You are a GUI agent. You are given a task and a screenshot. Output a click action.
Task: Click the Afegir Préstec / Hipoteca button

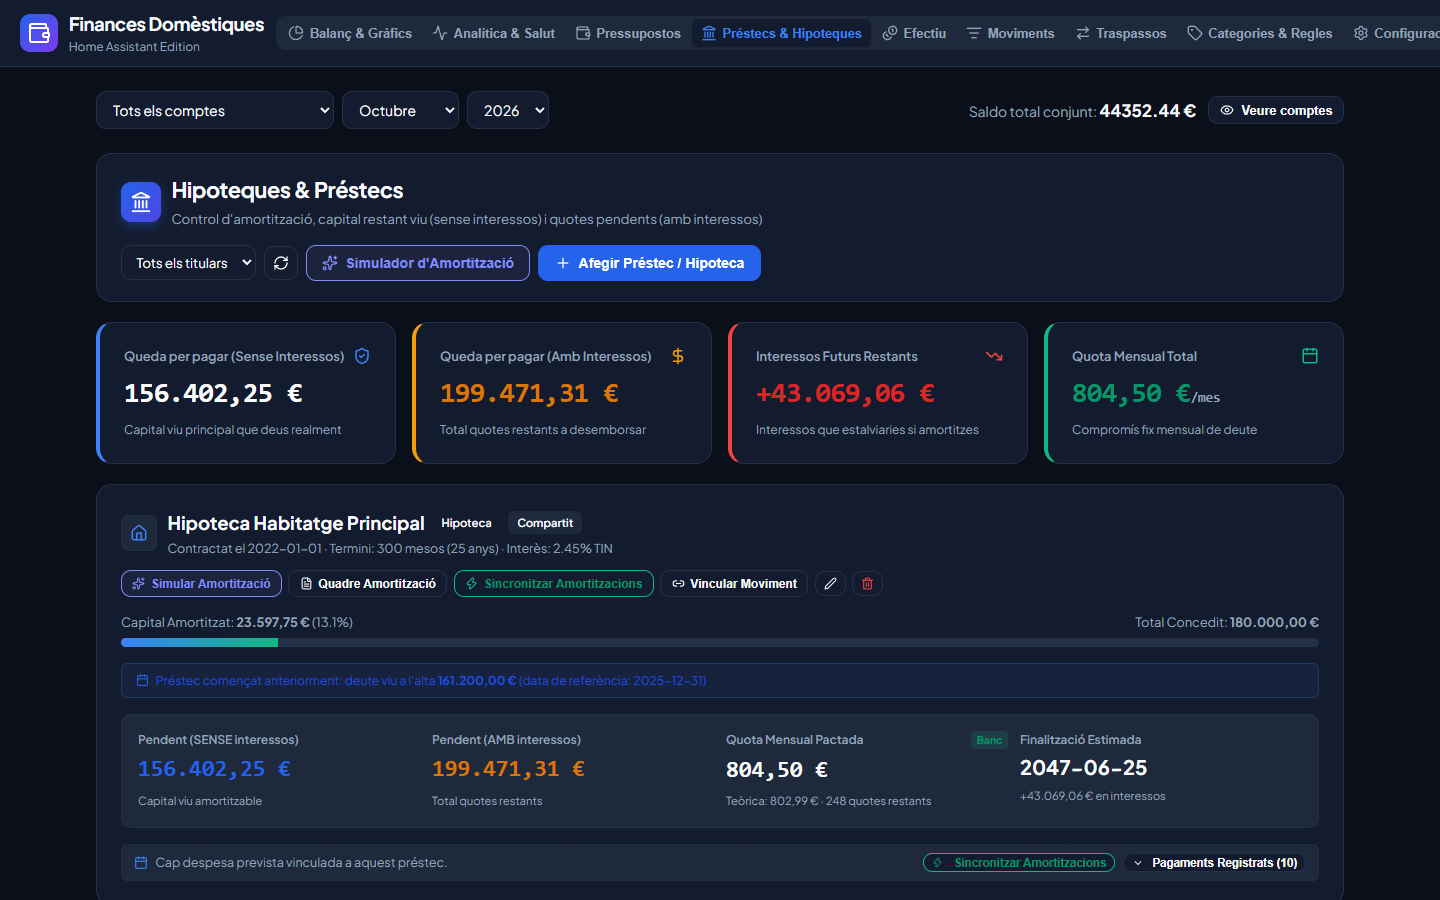649,263
